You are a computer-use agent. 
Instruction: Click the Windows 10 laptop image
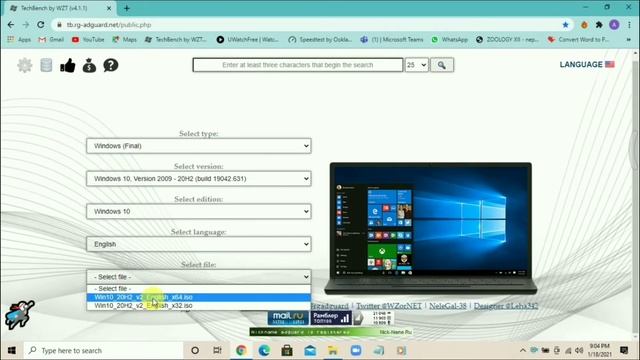(431, 228)
